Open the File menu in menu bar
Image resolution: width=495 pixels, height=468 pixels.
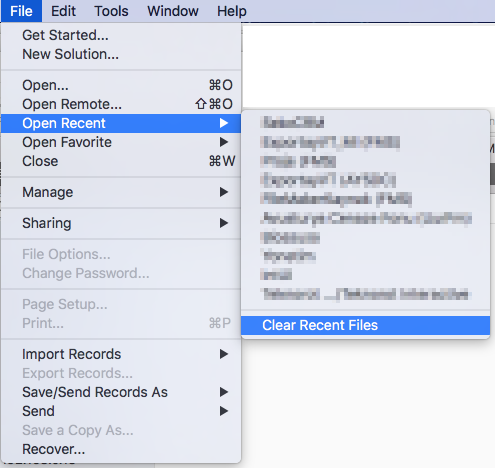pos(21,11)
